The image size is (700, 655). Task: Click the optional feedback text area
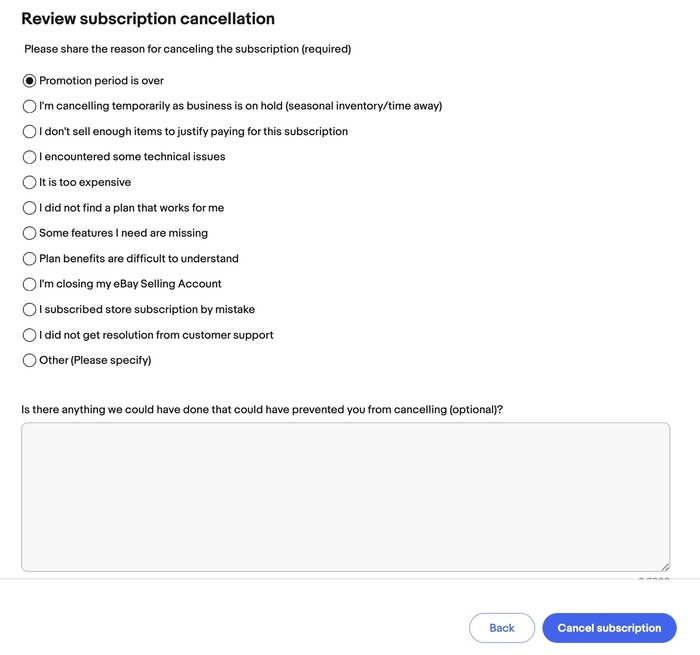pos(345,496)
